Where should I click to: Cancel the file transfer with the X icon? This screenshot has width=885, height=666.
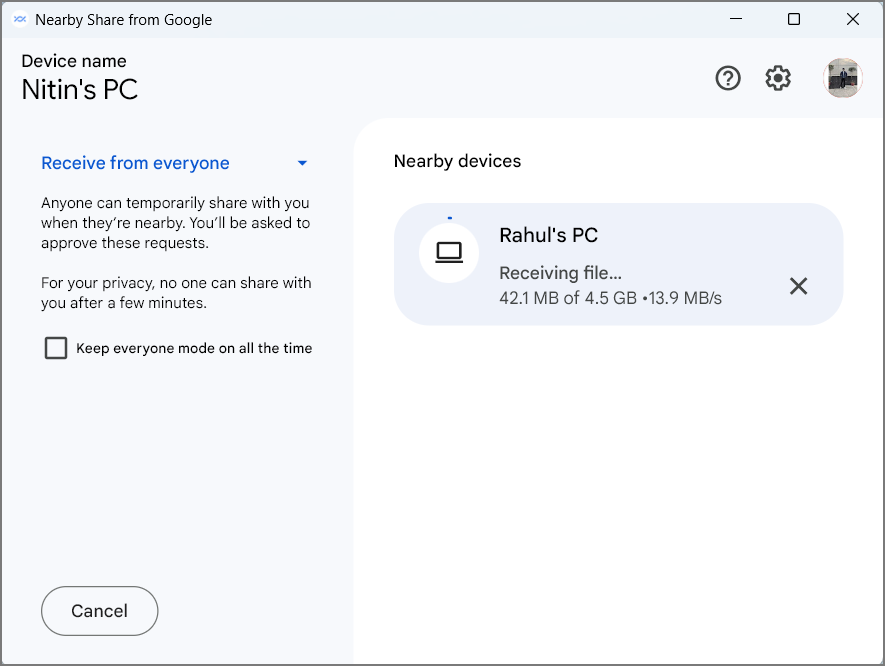798,286
